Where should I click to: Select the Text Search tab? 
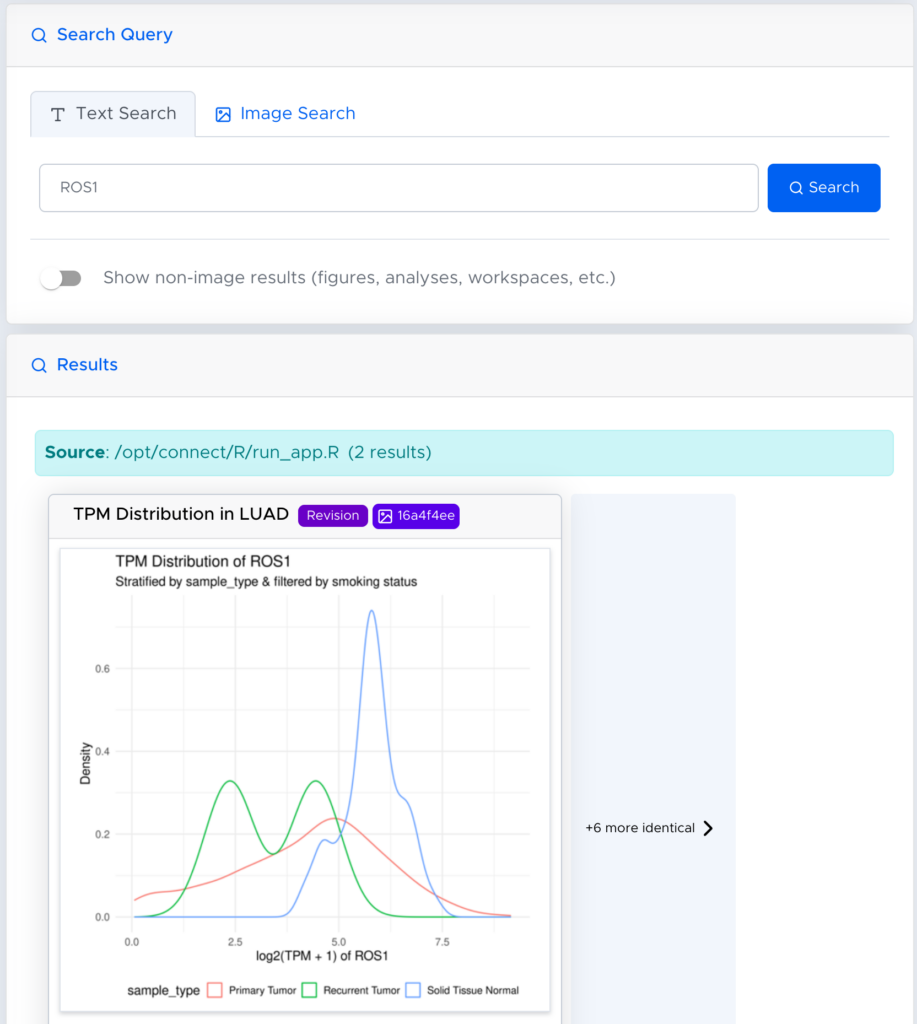click(x=113, y=114)
